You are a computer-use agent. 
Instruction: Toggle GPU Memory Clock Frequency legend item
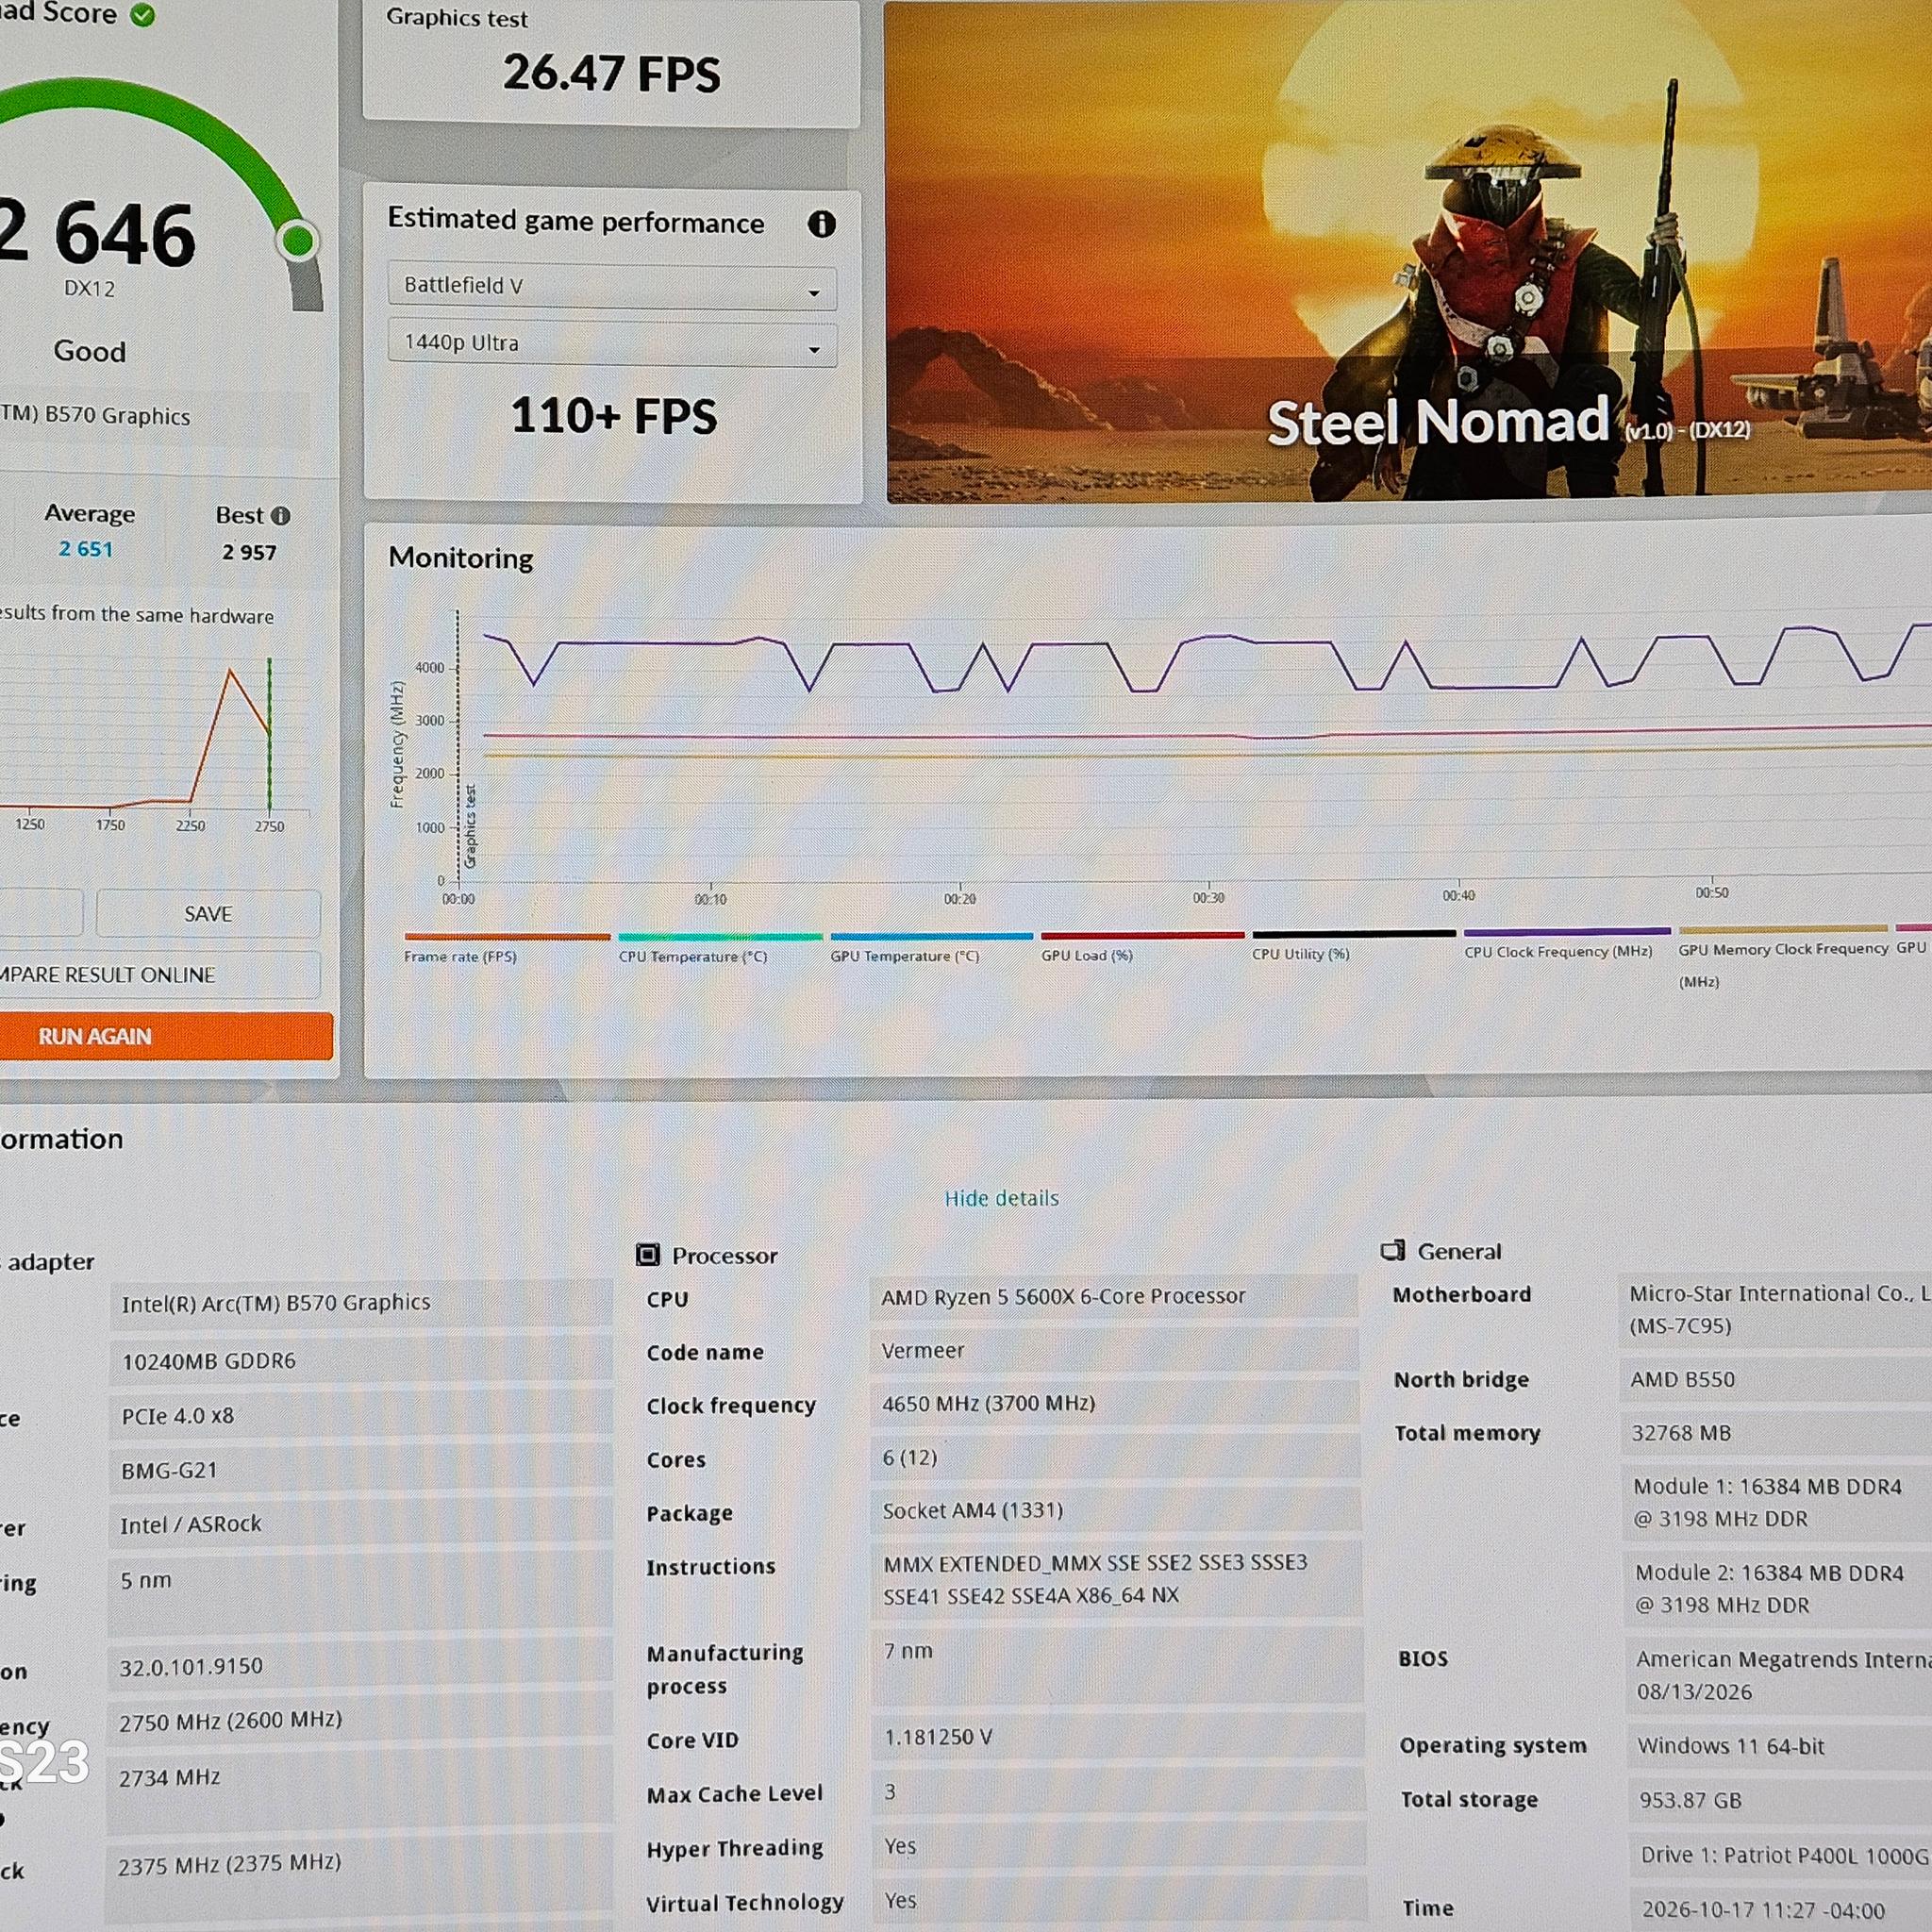pyautogui.click(x=1783, y=957)
